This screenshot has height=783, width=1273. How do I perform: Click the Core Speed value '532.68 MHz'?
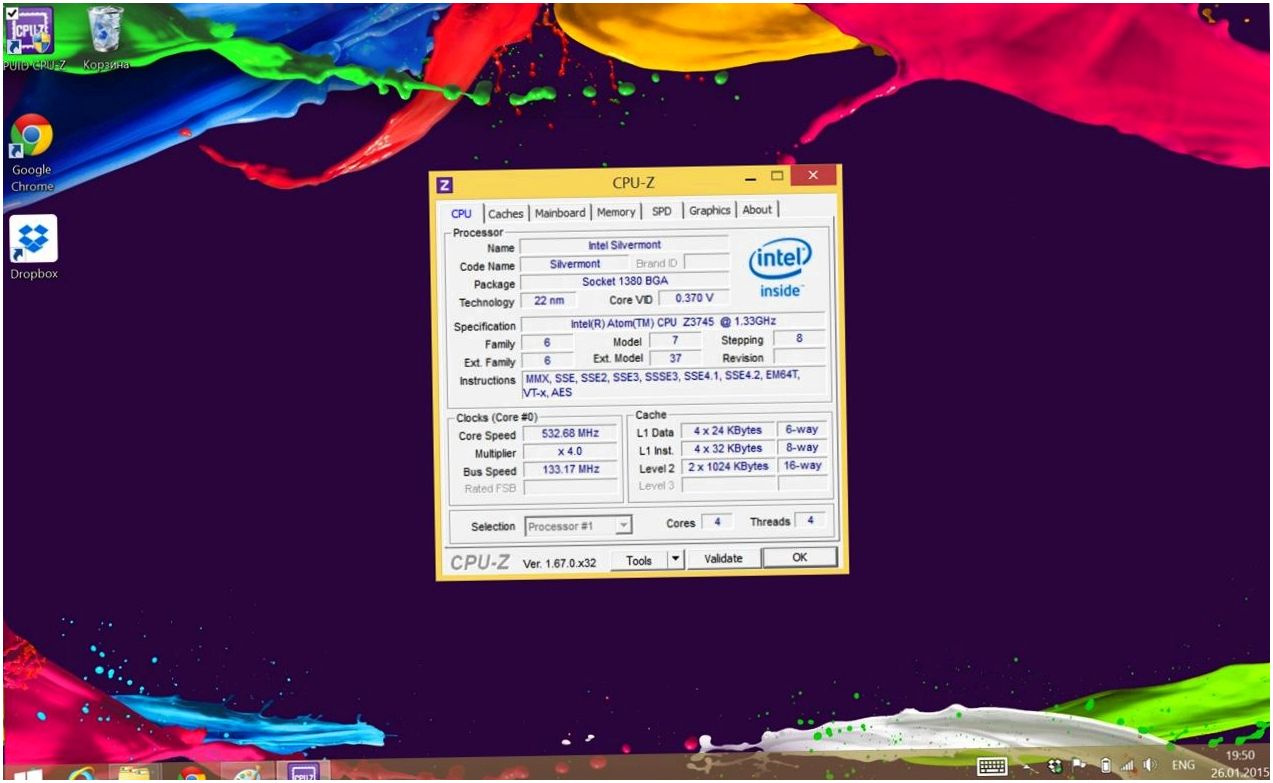coord(570,435)
